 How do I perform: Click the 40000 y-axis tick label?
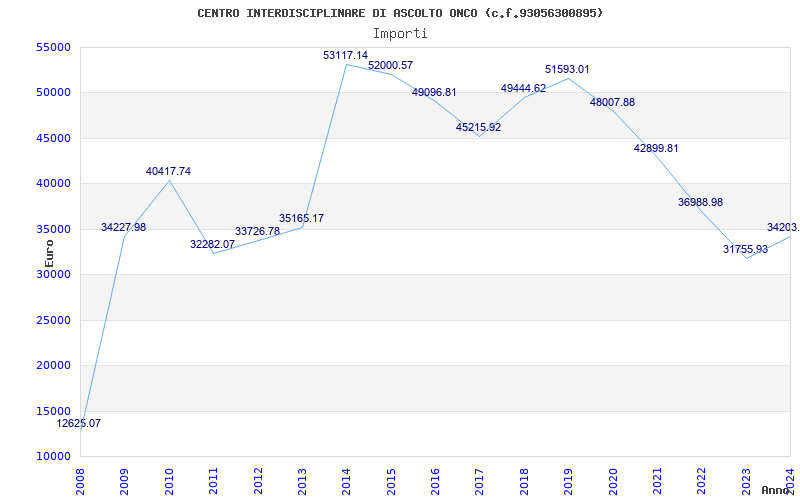(x=53, y=184)
